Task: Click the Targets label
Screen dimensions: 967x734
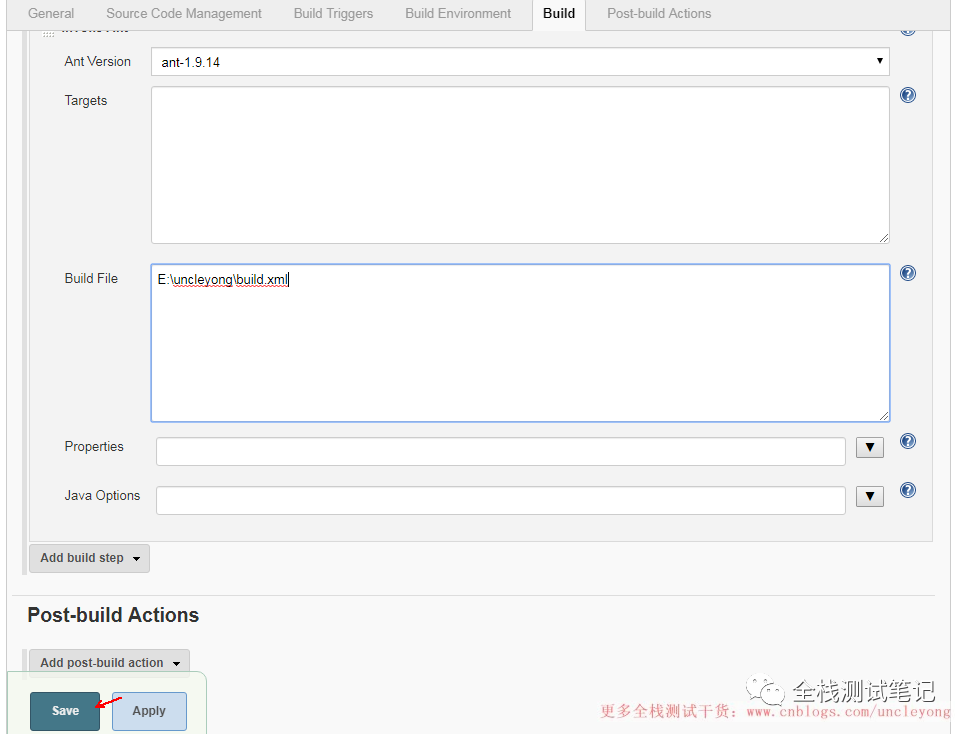Action: (86, 101)
